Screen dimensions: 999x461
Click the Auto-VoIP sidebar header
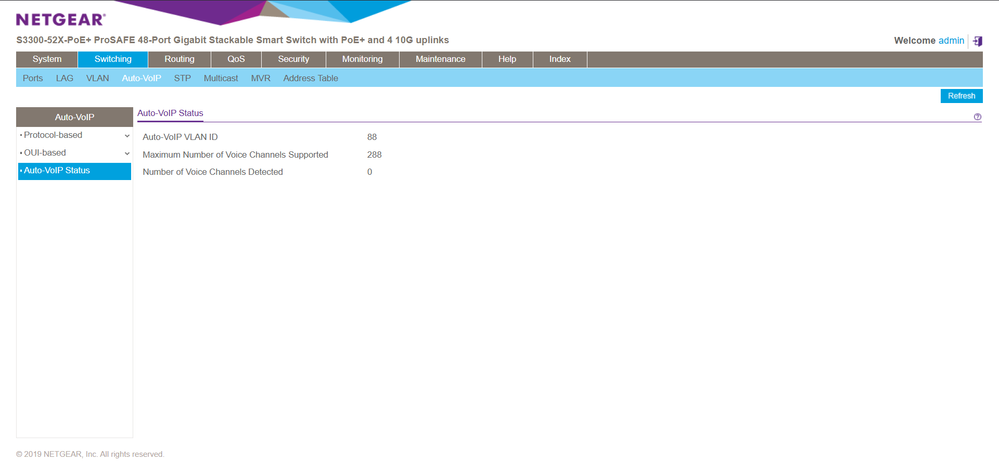click(x=75, y=117)
